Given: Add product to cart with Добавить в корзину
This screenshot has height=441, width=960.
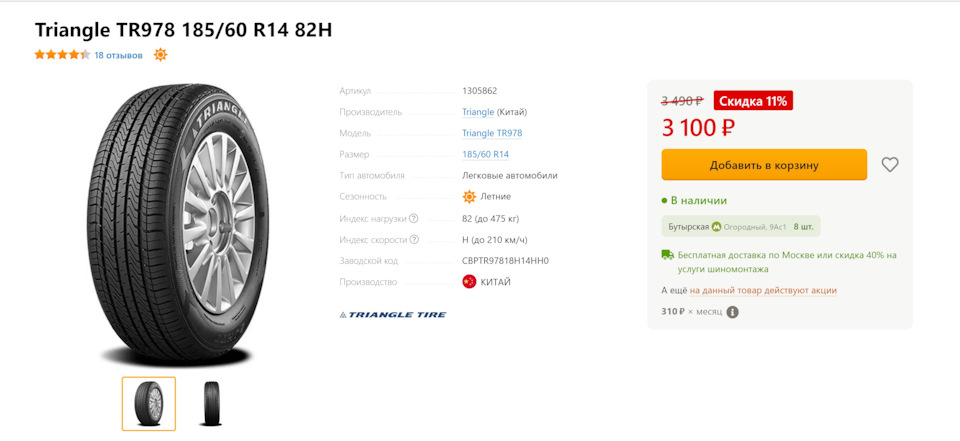Looking at the screenshot, I should point(764,165).
